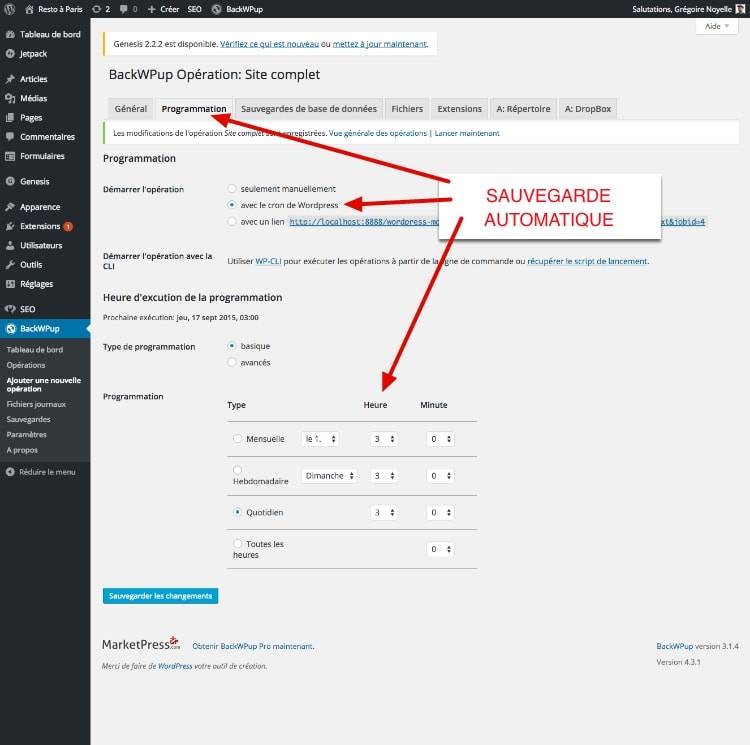Open the Quotidien hour dropdown
Image resolution: width=750 pixels, height=745 pixels.
click(x=384, y=513)
